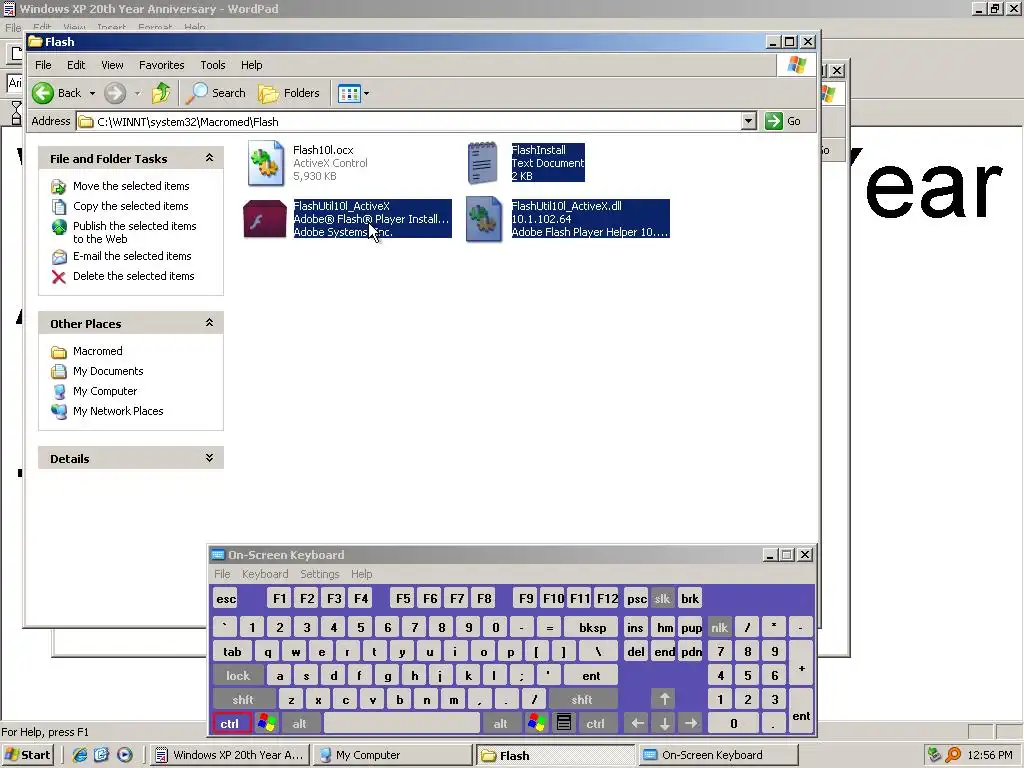
Task: Launch Windows Media Player from quick launch
Action: tap(125, 755)
